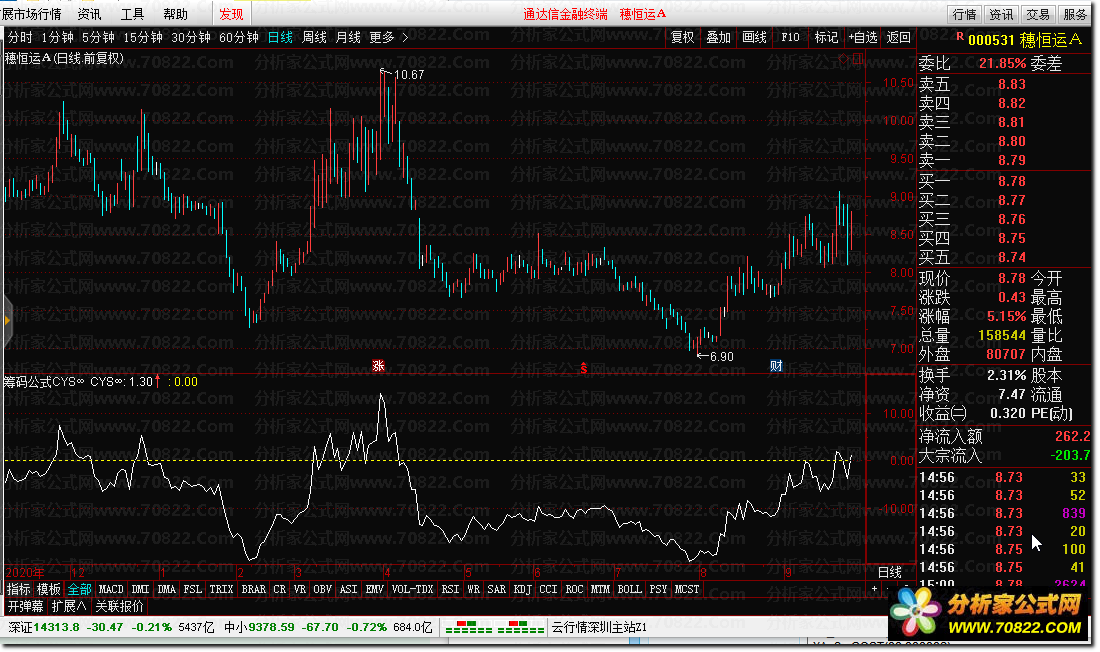Choose the ASI indicator
Screen dimensions: 1100x652
tap(348, 589)
